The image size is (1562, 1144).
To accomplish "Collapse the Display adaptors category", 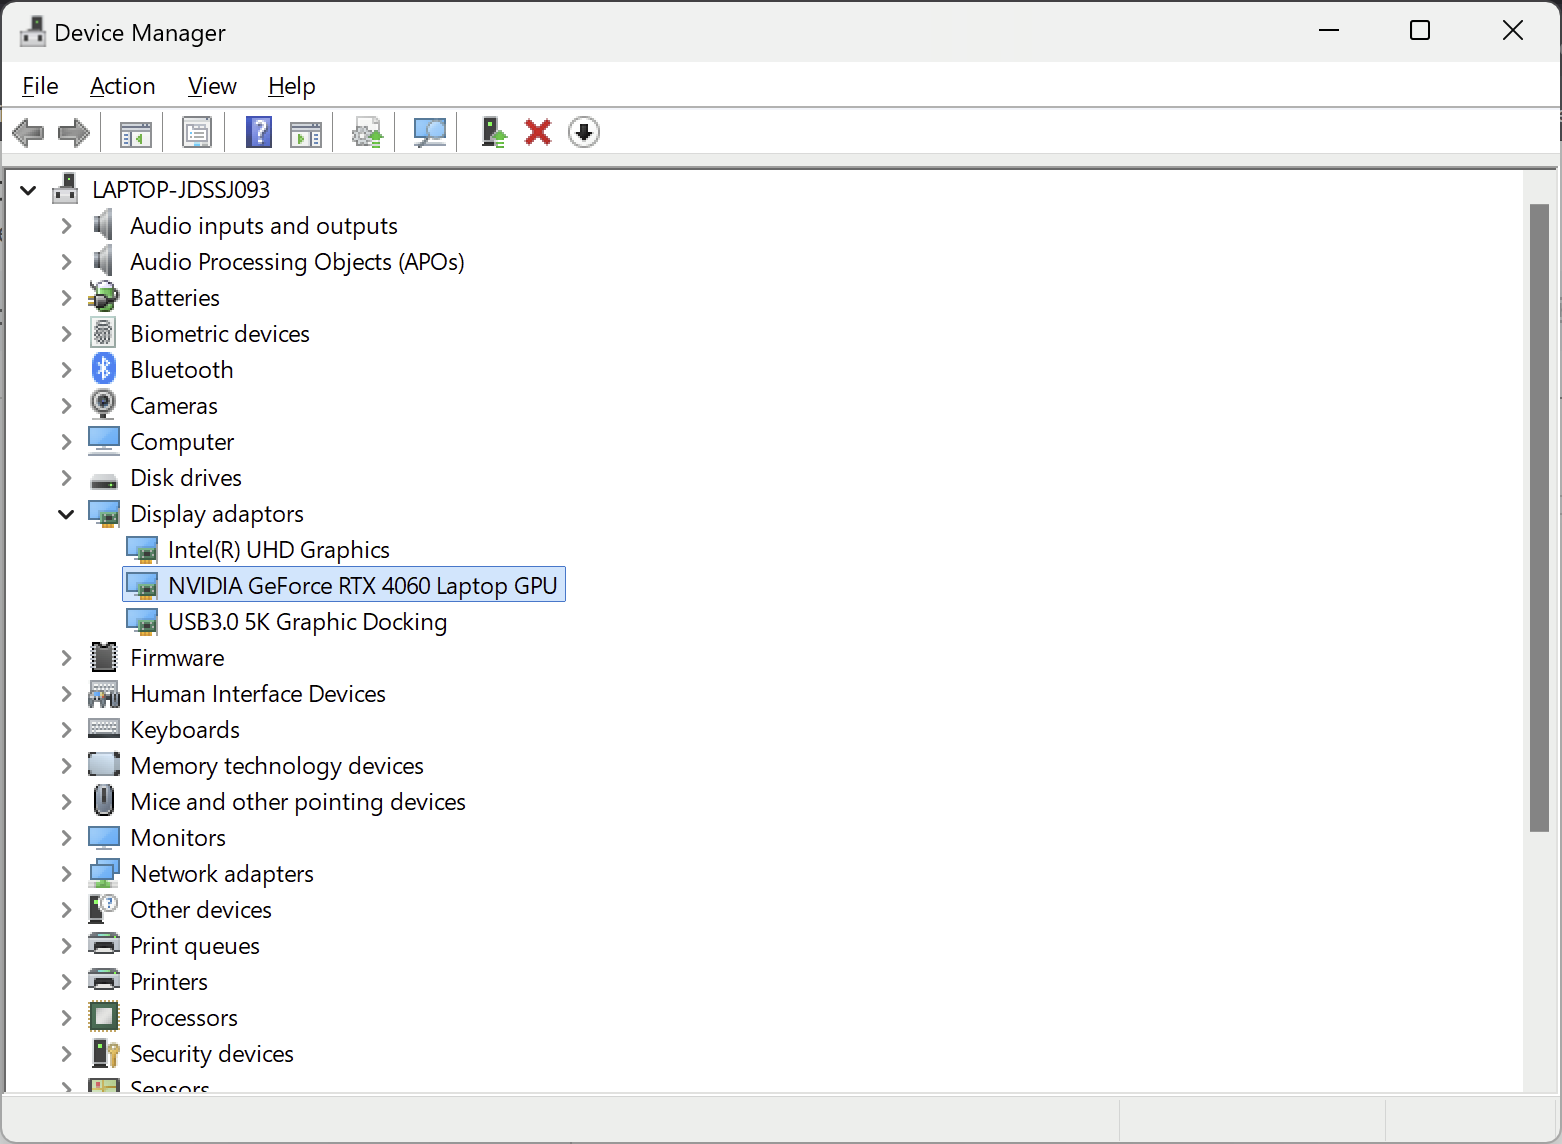I will coord(66,514).
